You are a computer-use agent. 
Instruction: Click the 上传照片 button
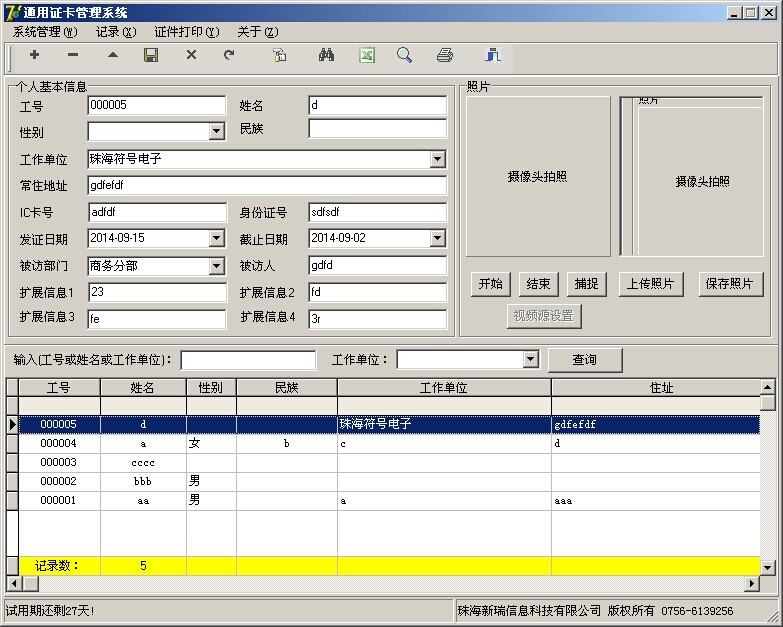click(651, 284)
